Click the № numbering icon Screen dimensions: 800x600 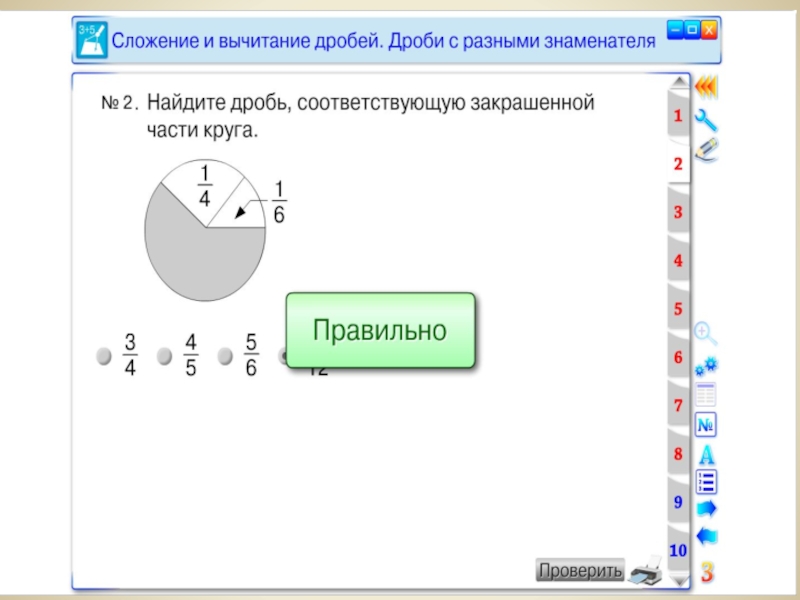pyautogui.click(x=706, y=424)
